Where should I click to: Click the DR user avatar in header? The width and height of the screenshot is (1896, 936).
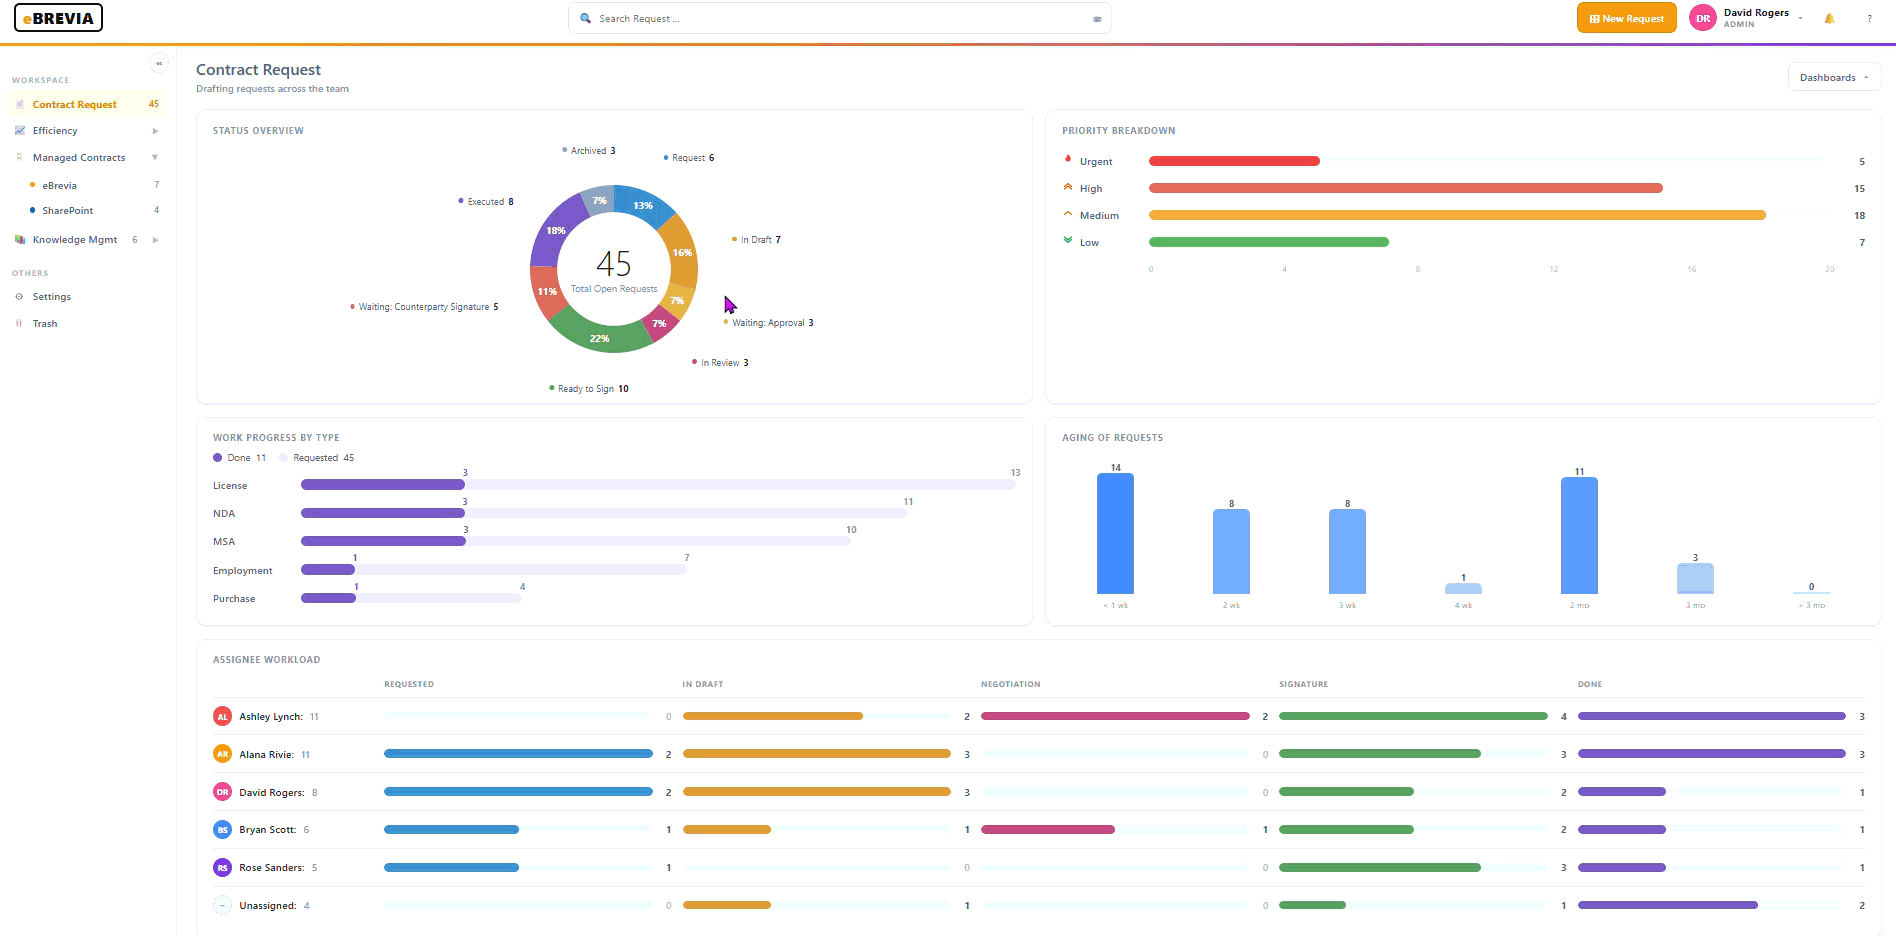[1702, 18]
